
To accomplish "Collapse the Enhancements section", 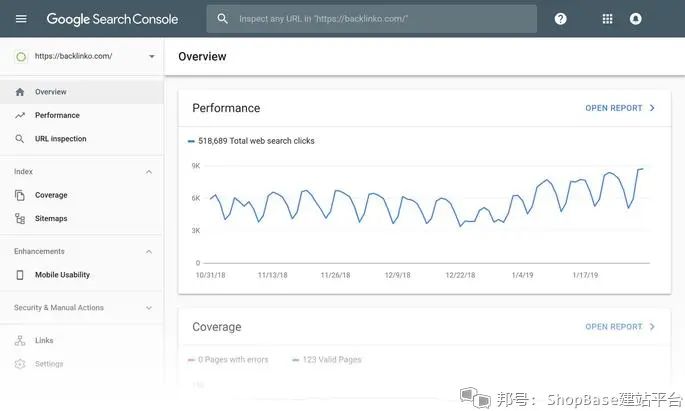I will 149,252.
